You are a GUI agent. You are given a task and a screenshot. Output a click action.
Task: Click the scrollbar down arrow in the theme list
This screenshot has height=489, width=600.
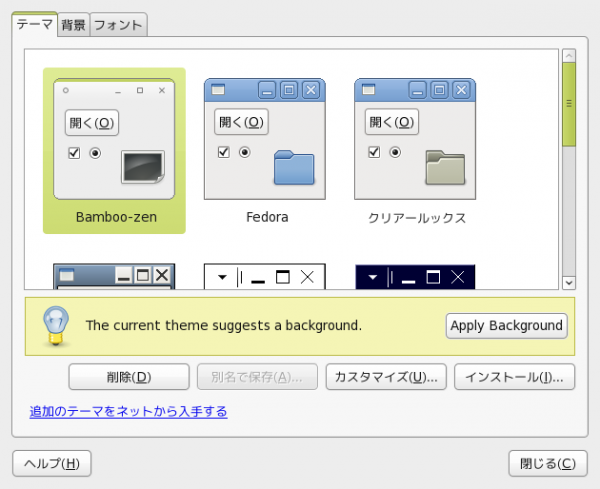(x=569, y=283)
